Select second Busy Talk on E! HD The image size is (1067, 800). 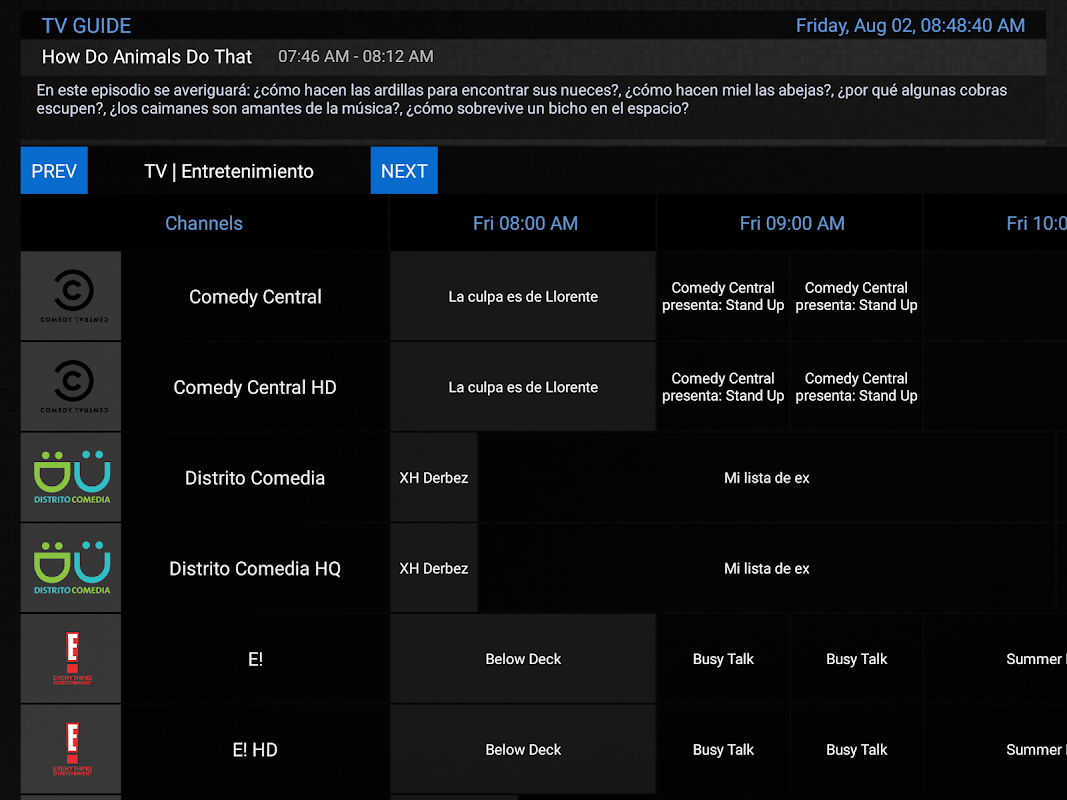click(x=856, y=750)
